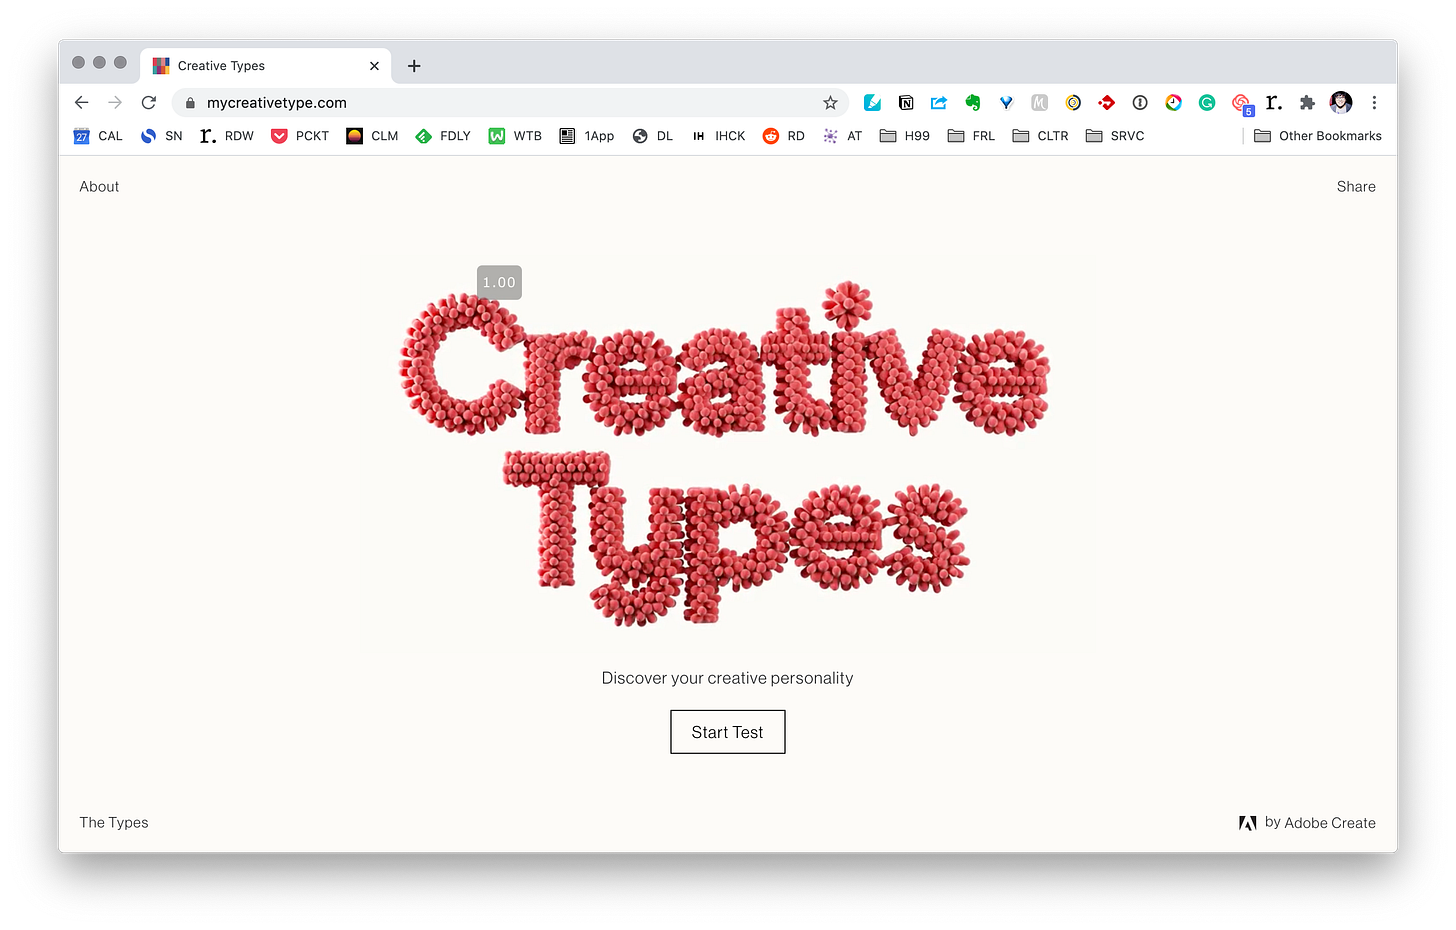Click the mycreativetype.com address bar

[x=510, y=103]
